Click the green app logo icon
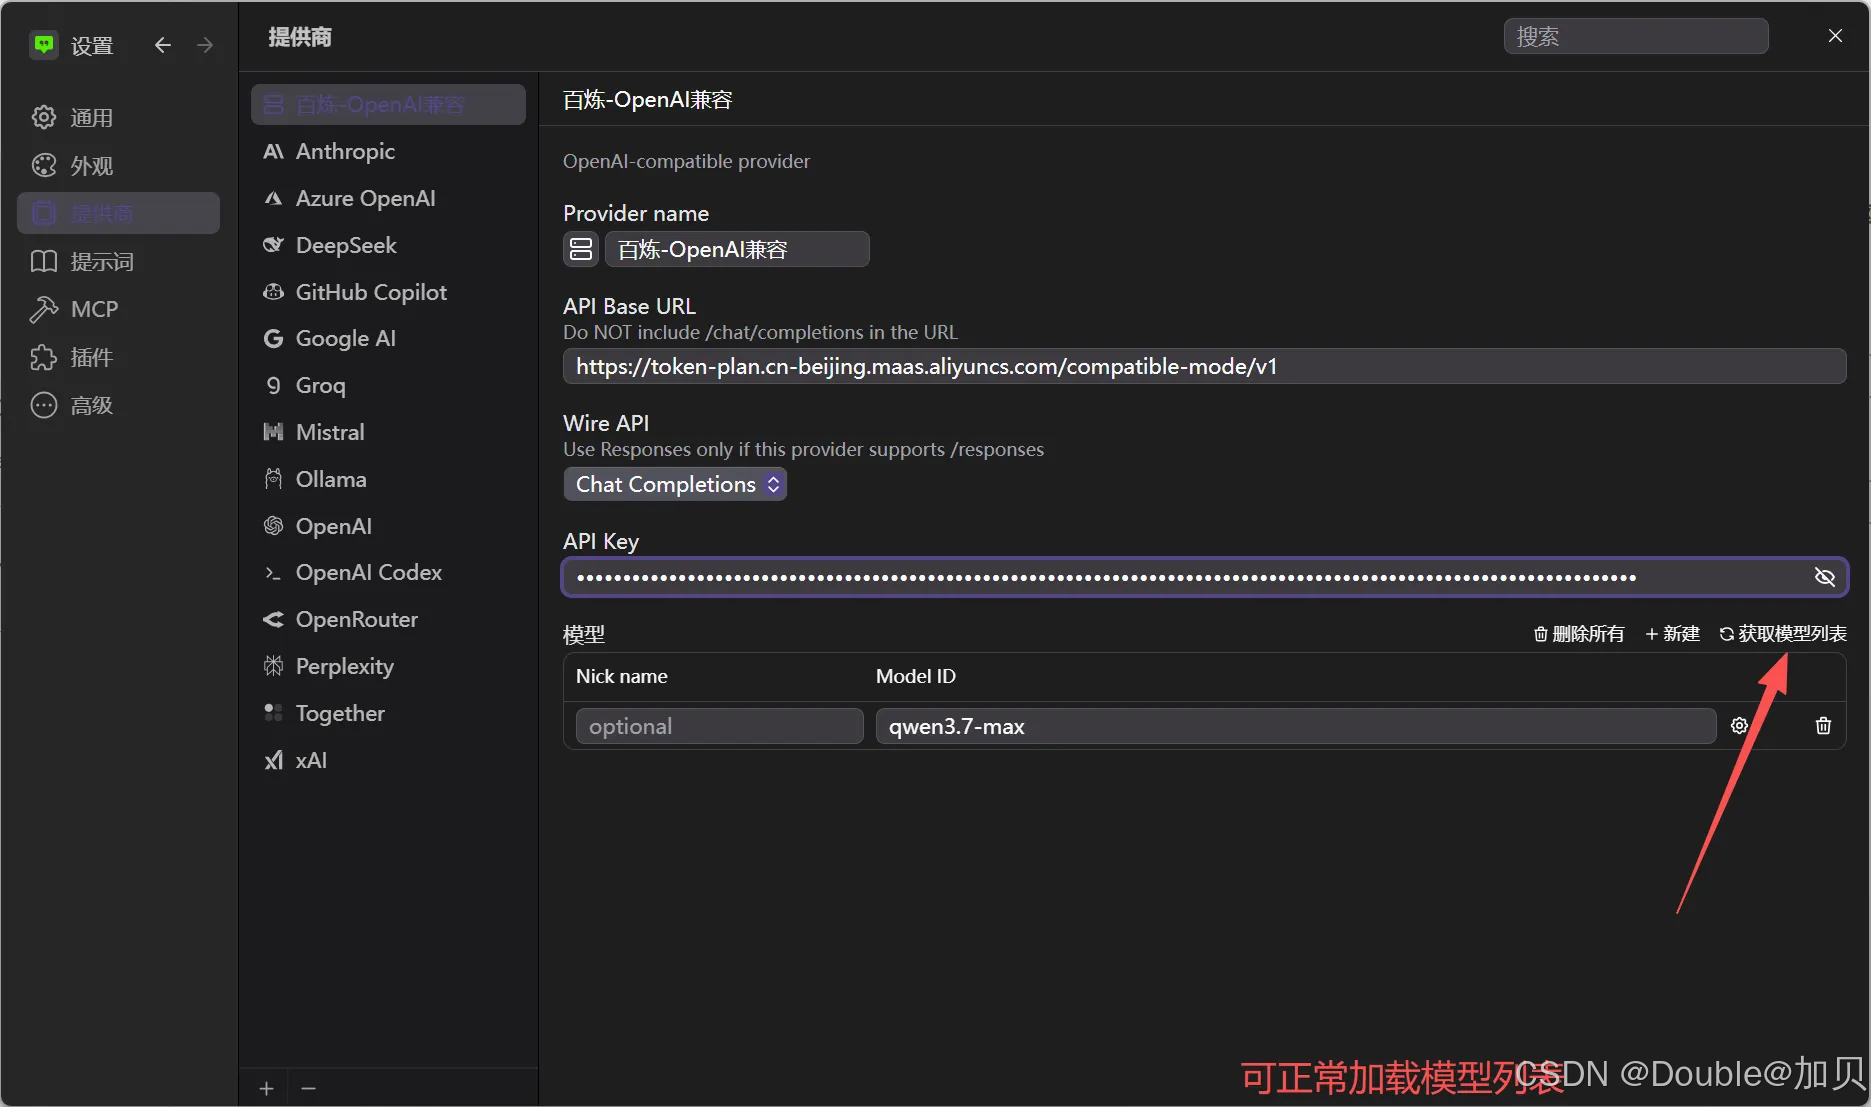 44,44
